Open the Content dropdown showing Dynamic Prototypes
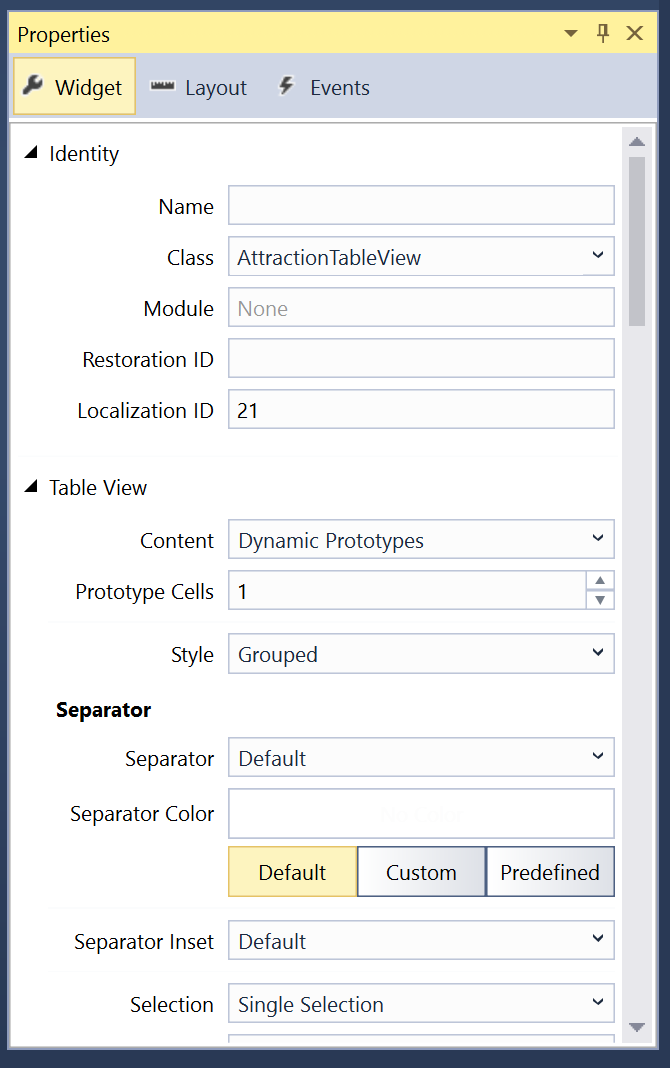This screenshot has width=670, height=1068. tap(599, 539)
